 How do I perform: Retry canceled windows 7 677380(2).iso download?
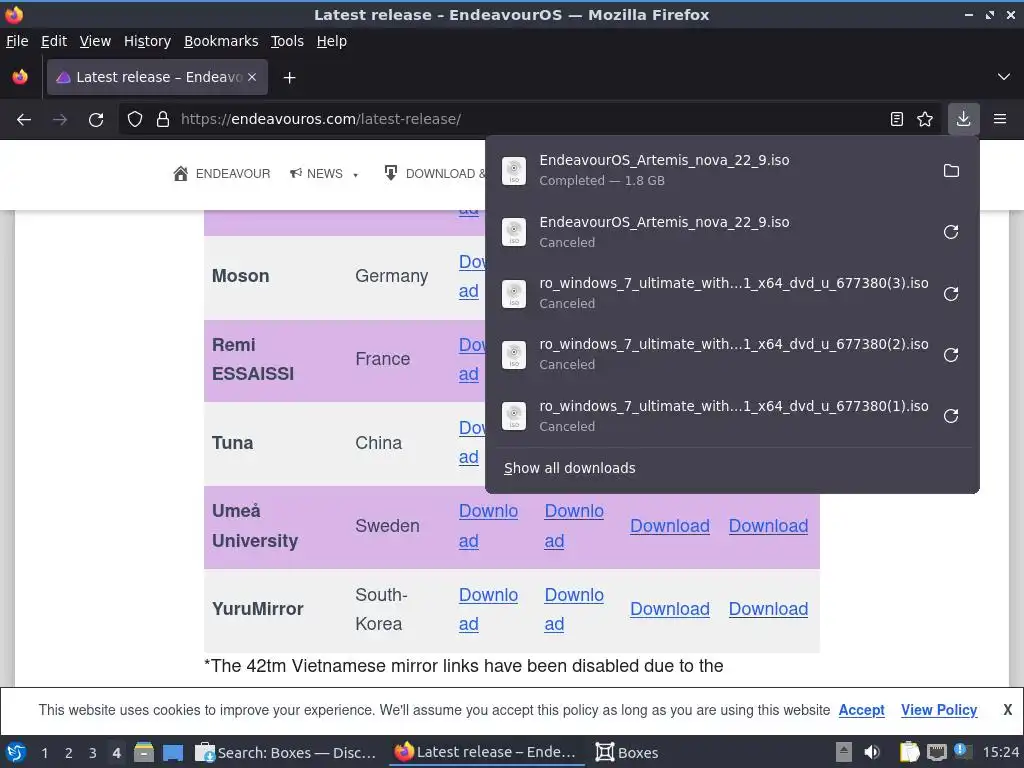(952, 355)
